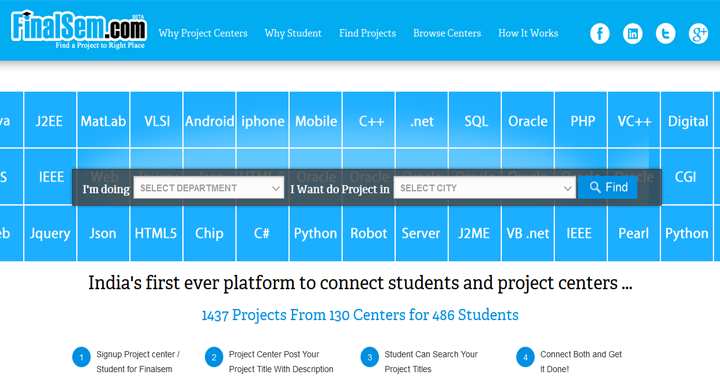Select the Oracle tile in top row
Viewport: 720px width, 380px height.
coord(528,120)
